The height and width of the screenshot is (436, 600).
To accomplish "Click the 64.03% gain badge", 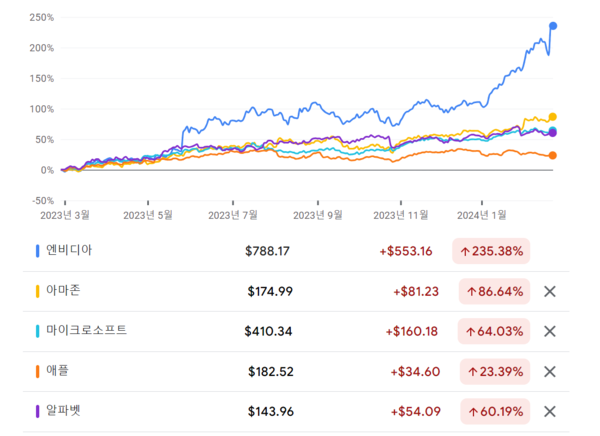I will [x=494, y=331].
